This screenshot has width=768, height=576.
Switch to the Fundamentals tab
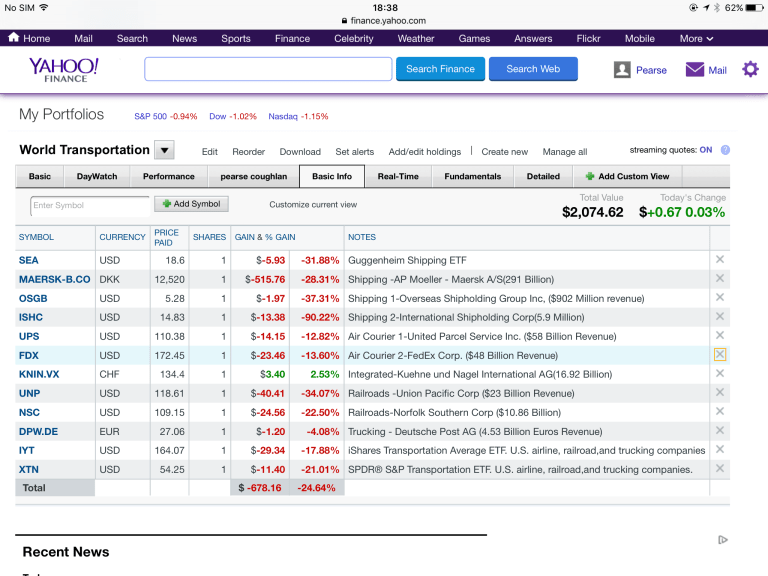[473, 176]
